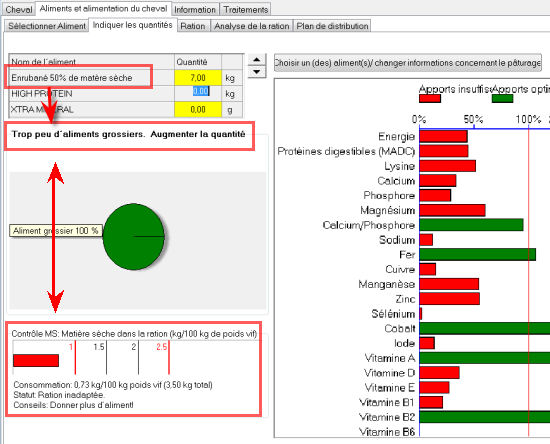550x444 pixels.
Task: Click the Energie bar in chart
Action: [x=443, y=136]
